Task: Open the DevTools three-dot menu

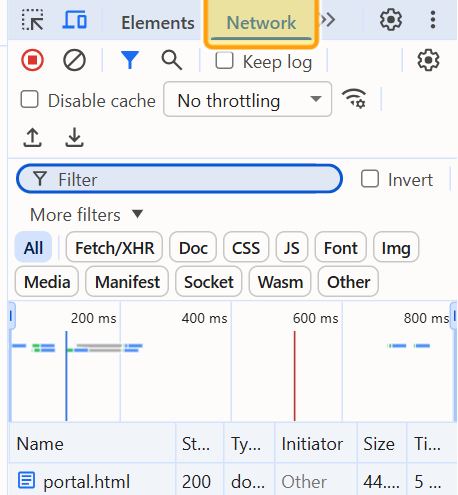Action: [x=433, y=20]
